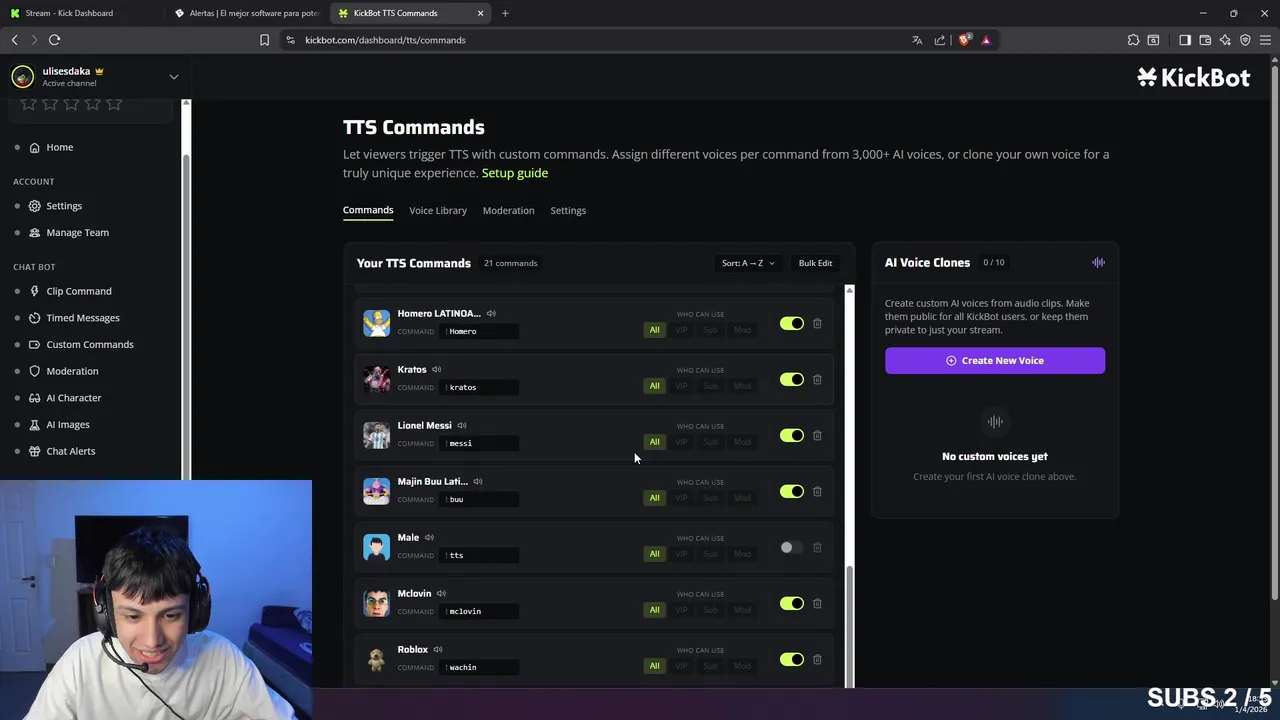The height and width of the screenshot is (720, 1280).
Task: Preview the Majin Buu voice sound
Action: click(x=478, y=482)
